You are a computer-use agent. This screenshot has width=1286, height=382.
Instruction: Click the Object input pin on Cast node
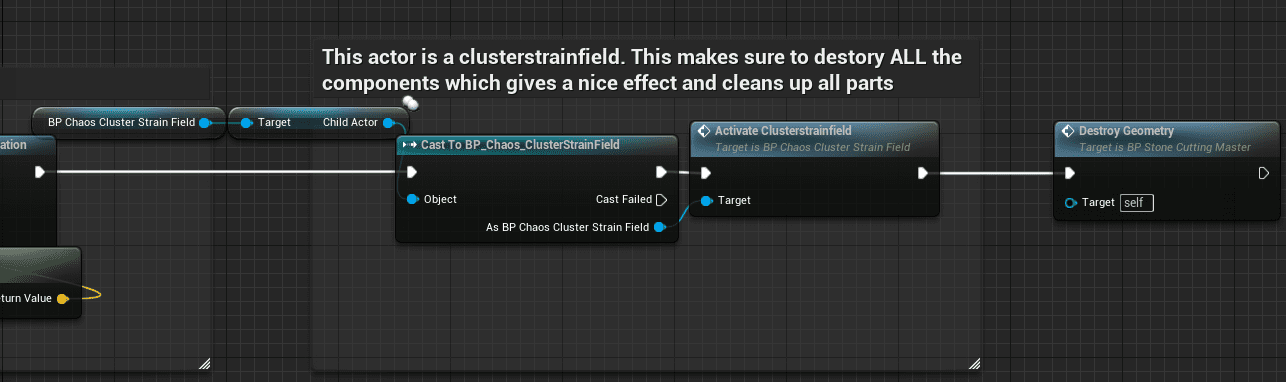point(412,199)
